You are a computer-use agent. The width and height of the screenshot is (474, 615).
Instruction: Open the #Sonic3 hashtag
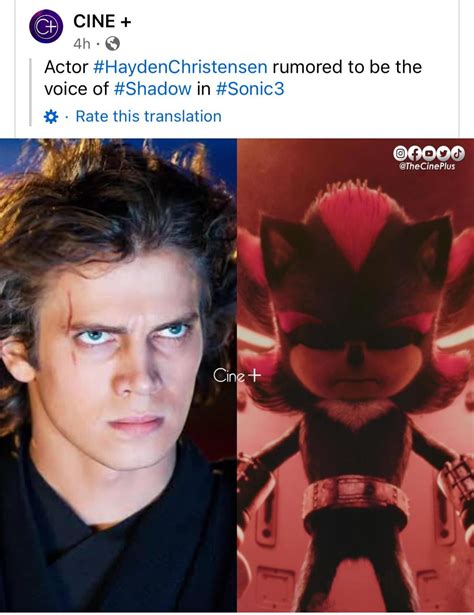pyautogui.click(x=250, y=89)
